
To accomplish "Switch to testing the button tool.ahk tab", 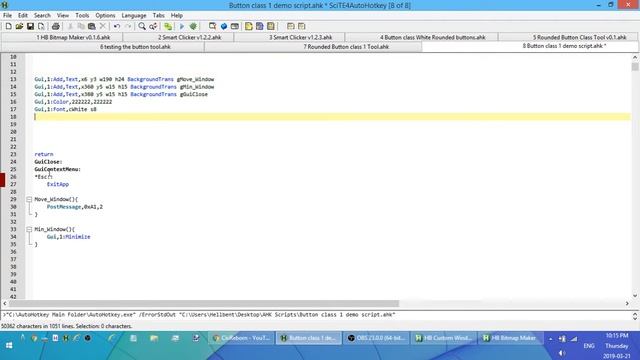I will click(103, 47).
